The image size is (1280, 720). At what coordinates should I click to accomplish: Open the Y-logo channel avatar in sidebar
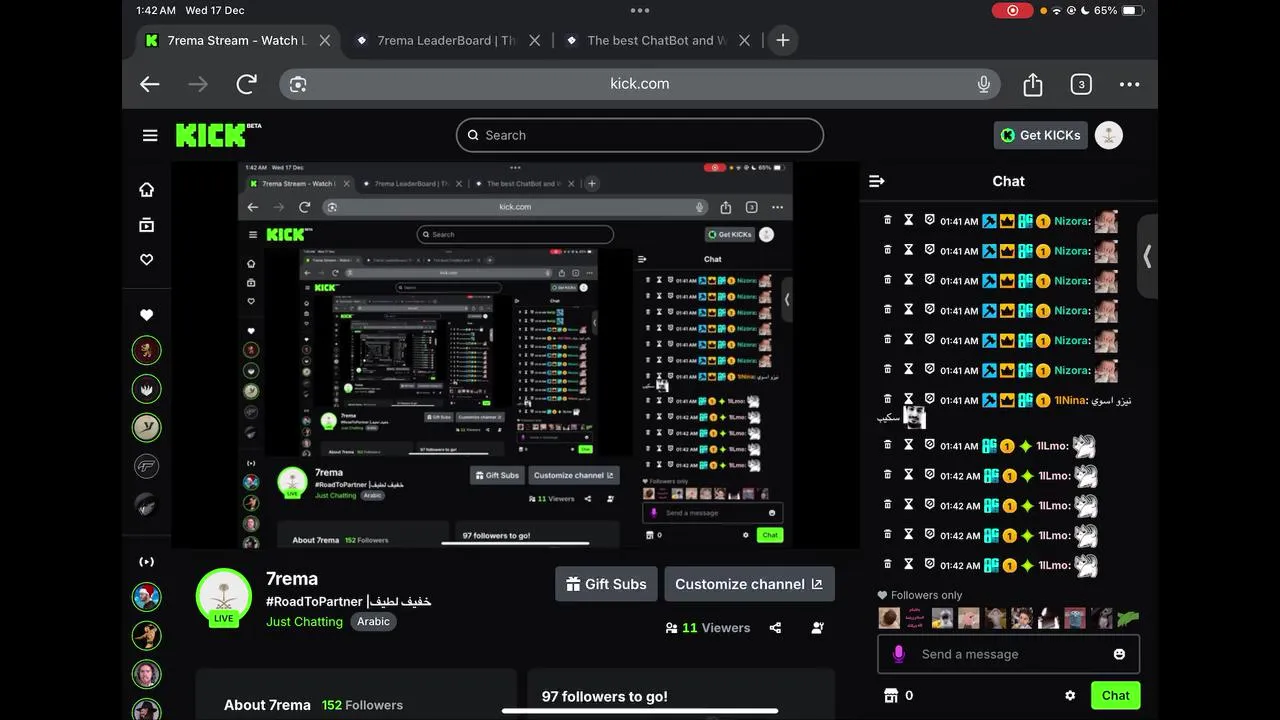(x=147, y=427)
